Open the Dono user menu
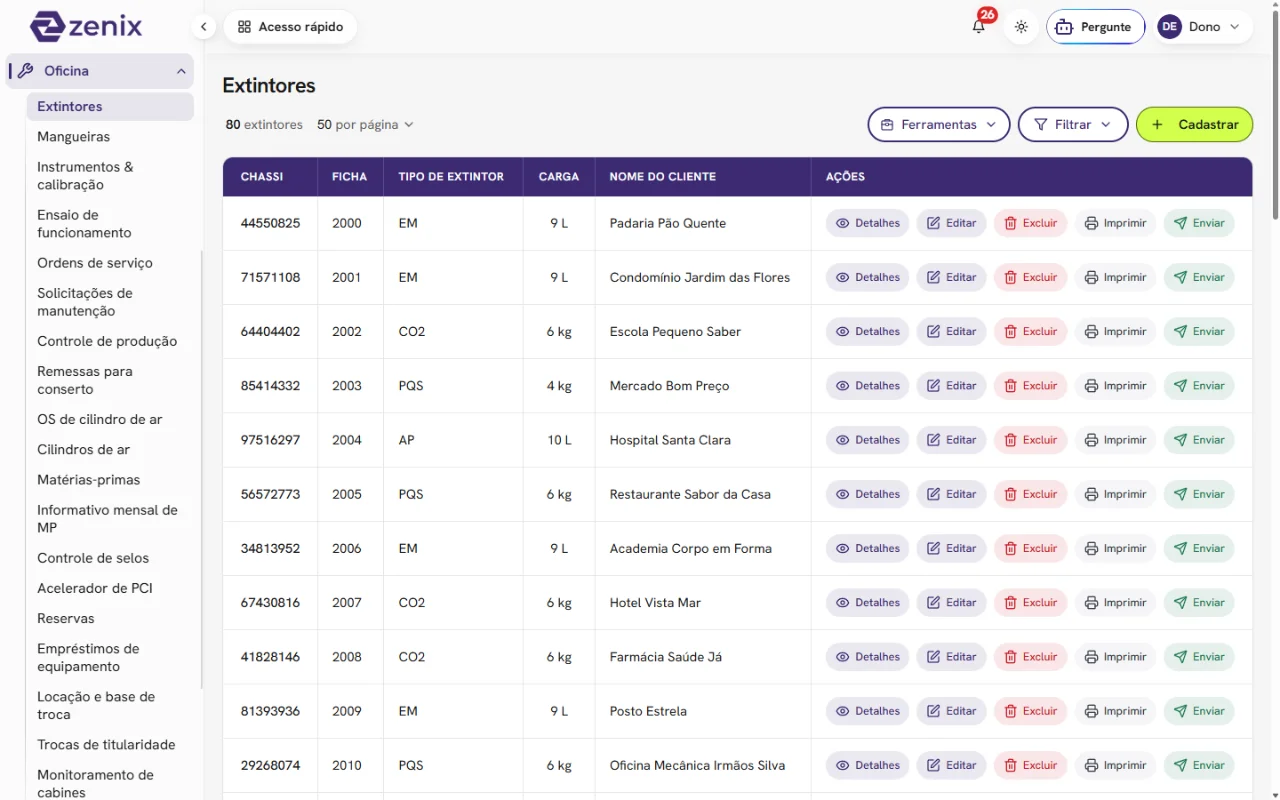The image size is (1280, 800). click(x=1205, y=27)
